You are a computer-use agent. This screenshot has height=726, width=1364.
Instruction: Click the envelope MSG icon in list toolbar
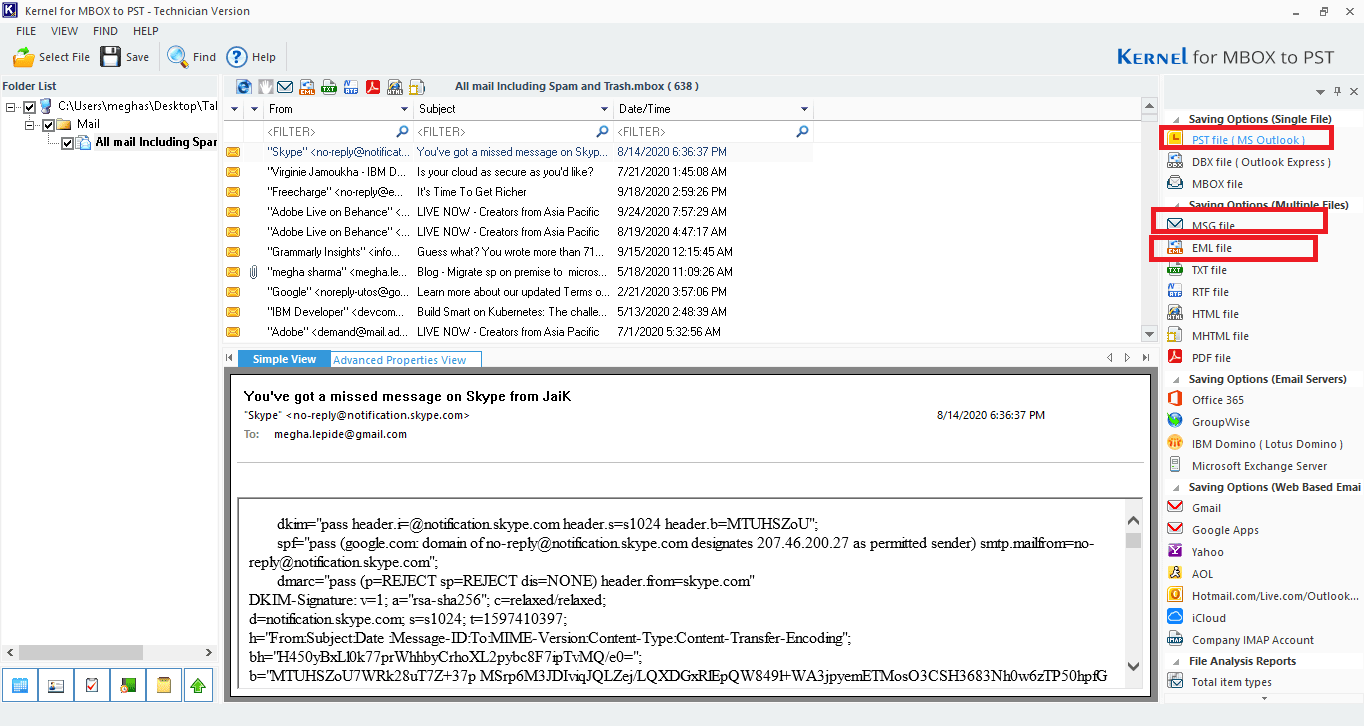click(x=285, y=87)
